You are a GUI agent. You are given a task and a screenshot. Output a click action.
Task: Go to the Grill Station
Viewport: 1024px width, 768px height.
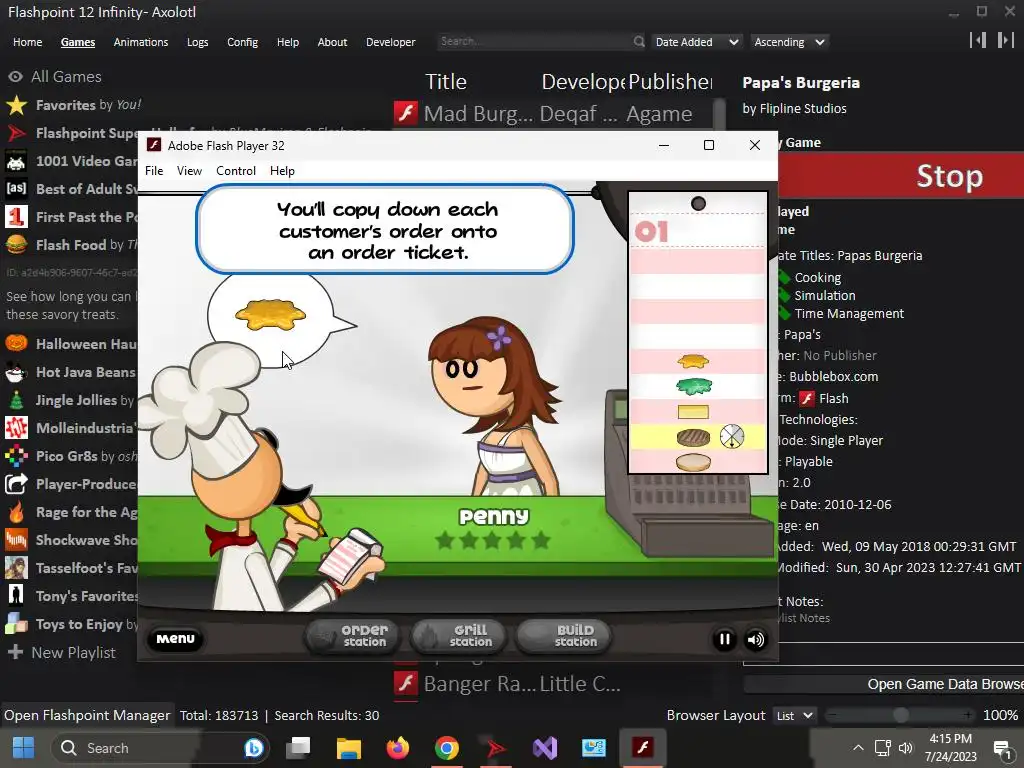pyautogui.click(x=458, y=636)
